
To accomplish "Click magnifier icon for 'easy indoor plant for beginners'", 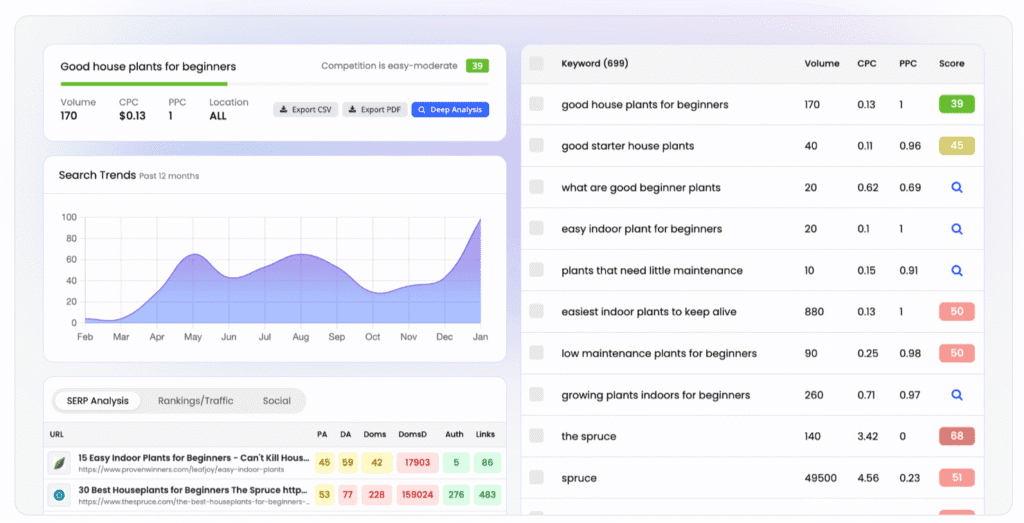I will click(x=956, y=229).
